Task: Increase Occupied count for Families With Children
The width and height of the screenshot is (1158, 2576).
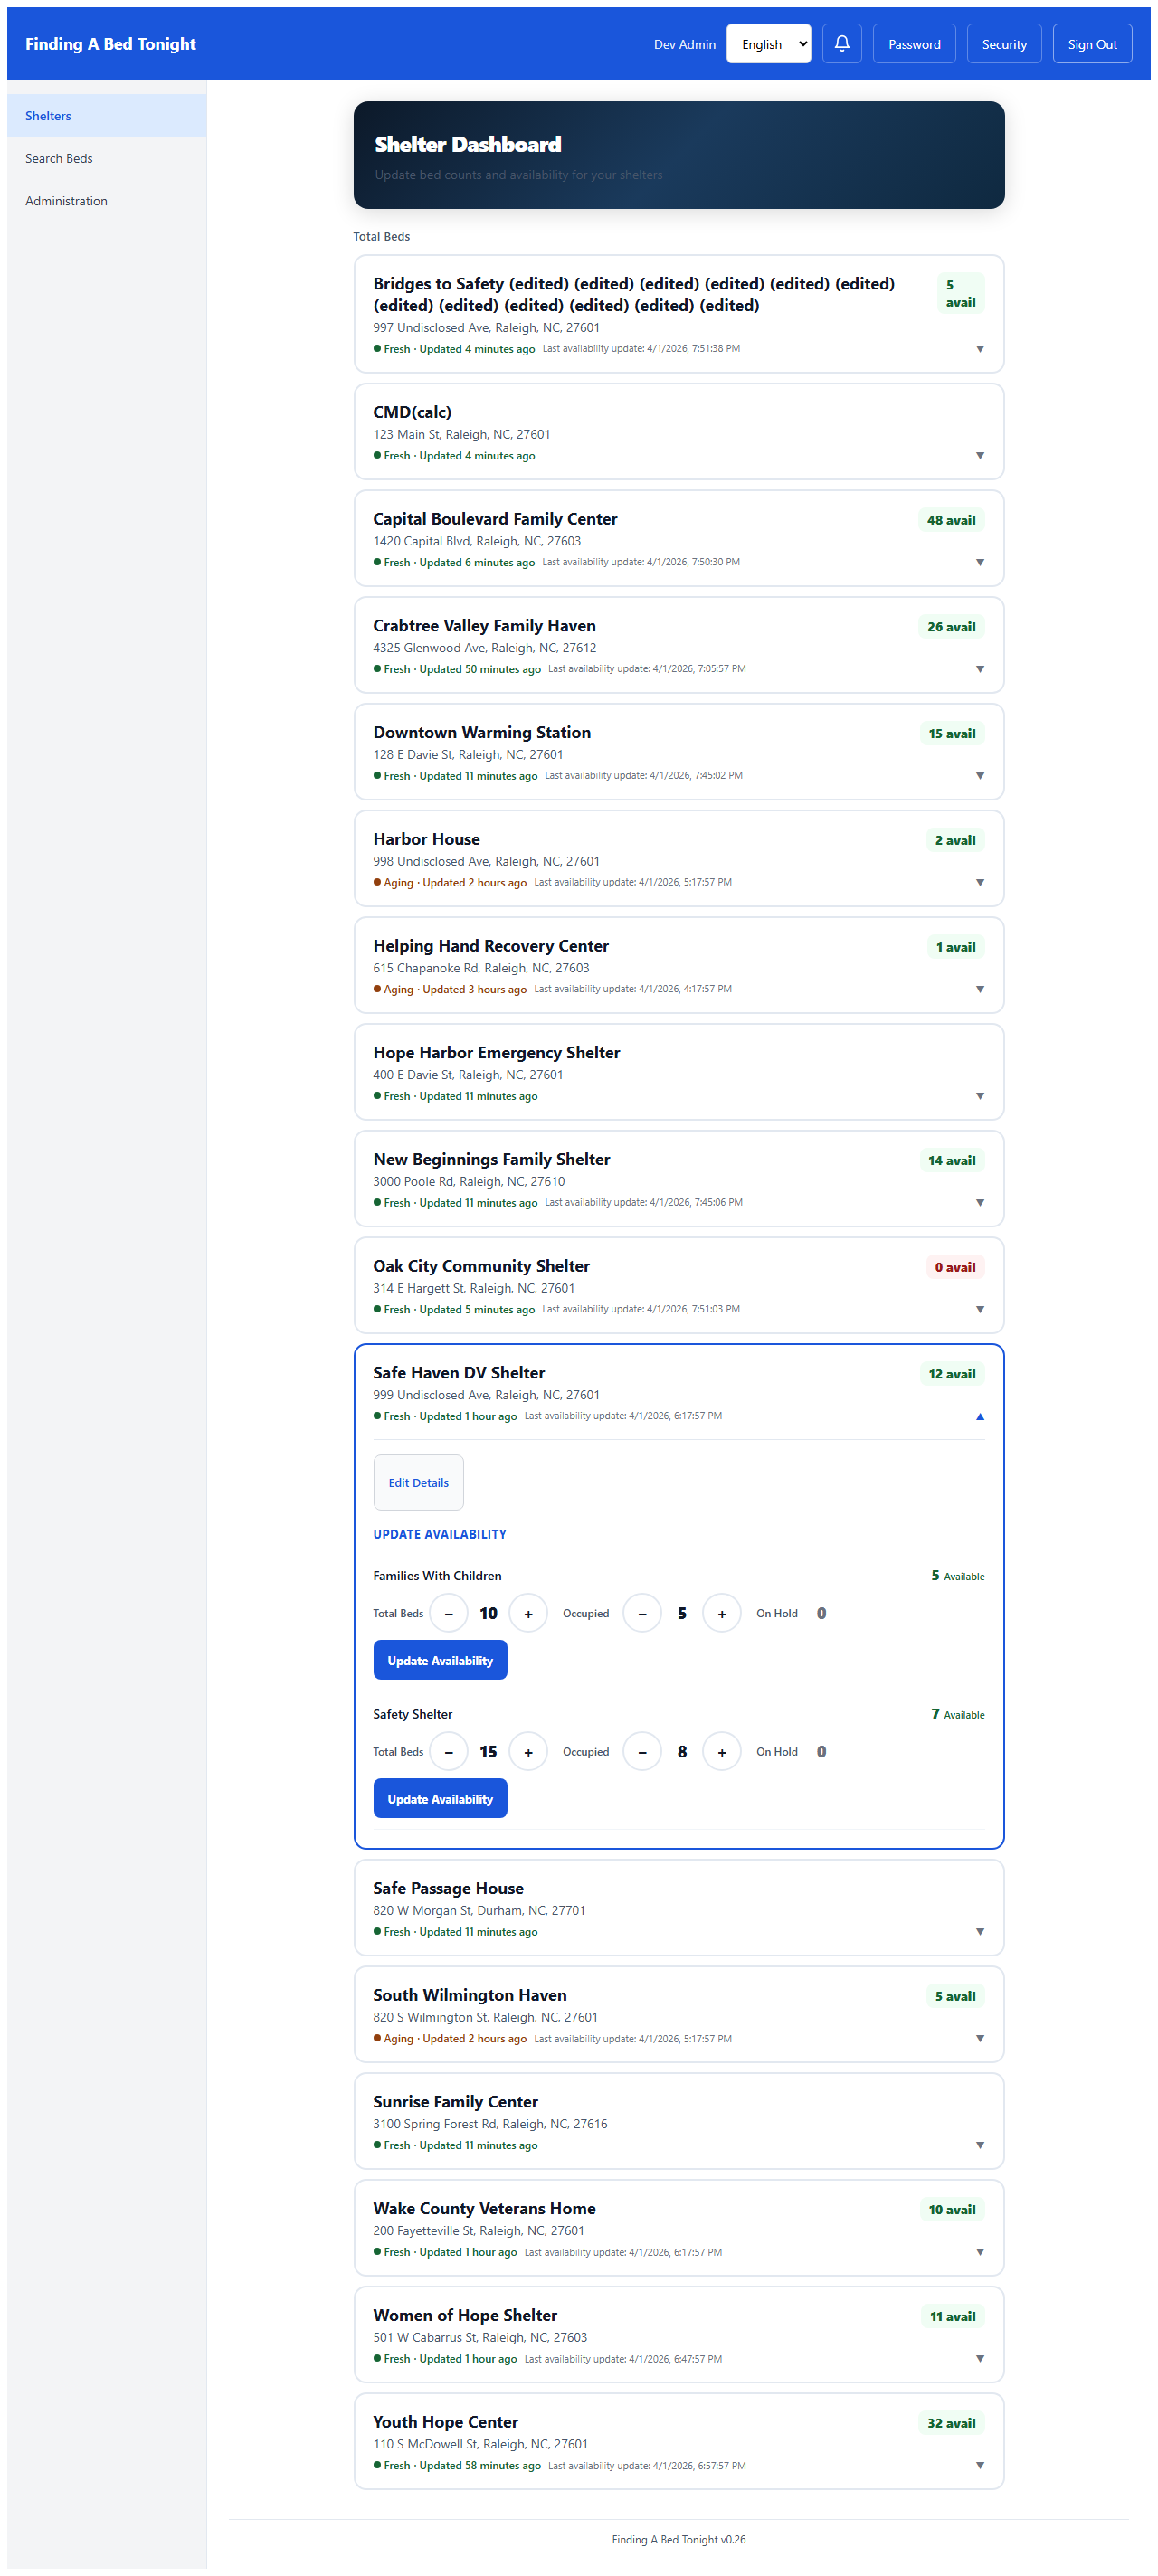Action: 721,1613
